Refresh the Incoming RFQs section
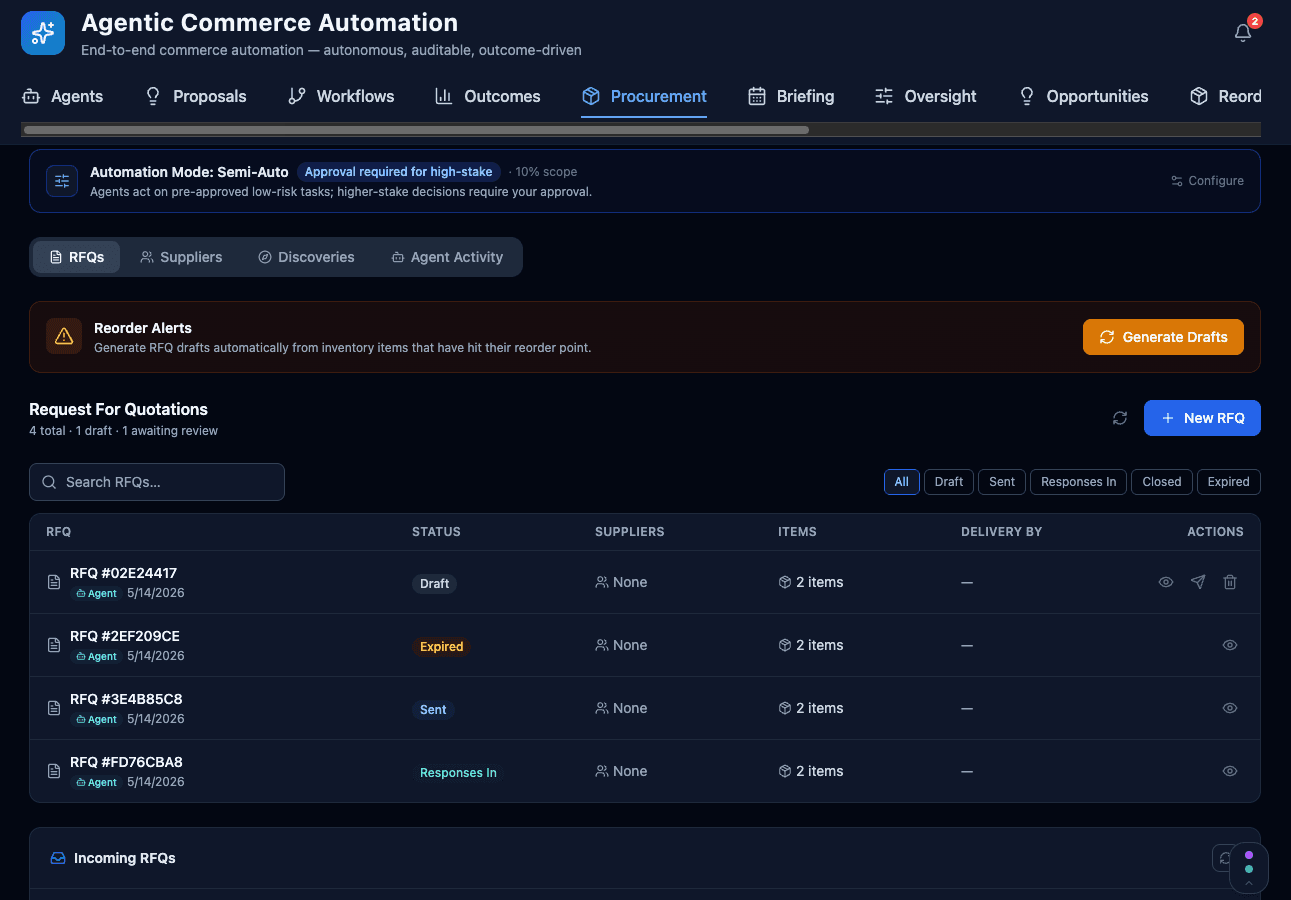The width and height of the screenshot is (1291, 900). pyautogui.click(x=1224, y=858)
